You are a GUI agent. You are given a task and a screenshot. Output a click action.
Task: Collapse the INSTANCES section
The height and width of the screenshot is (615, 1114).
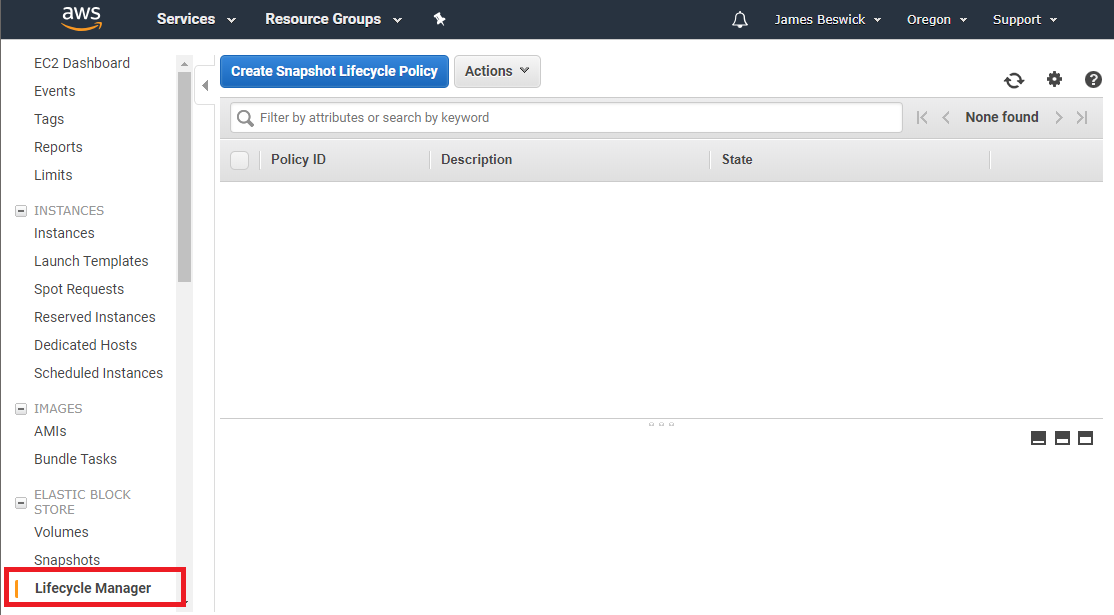pyautogui.click(x=21, y=211)
